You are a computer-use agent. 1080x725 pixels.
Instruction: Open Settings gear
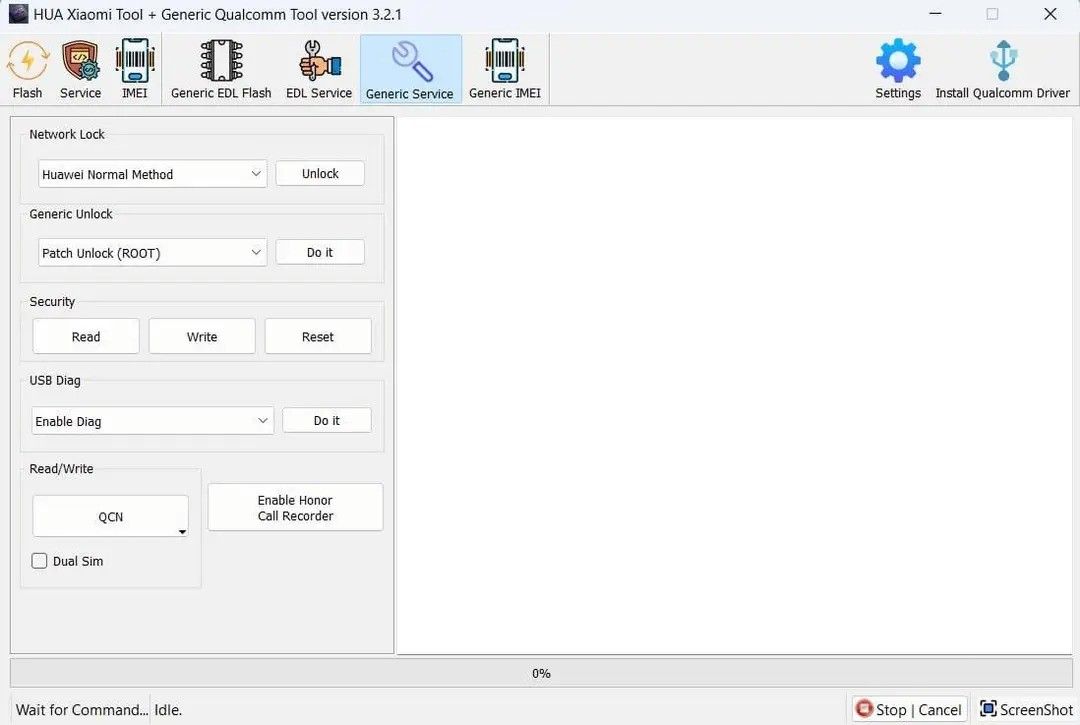[898, 70]
